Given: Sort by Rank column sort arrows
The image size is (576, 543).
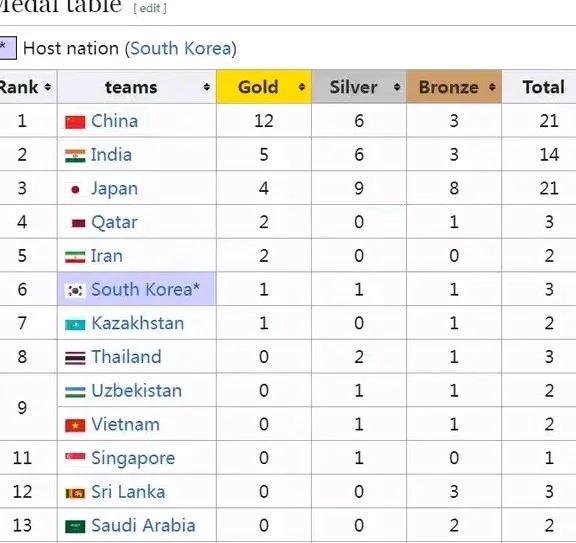Looking at the screenshot, I should coord(47,87).
